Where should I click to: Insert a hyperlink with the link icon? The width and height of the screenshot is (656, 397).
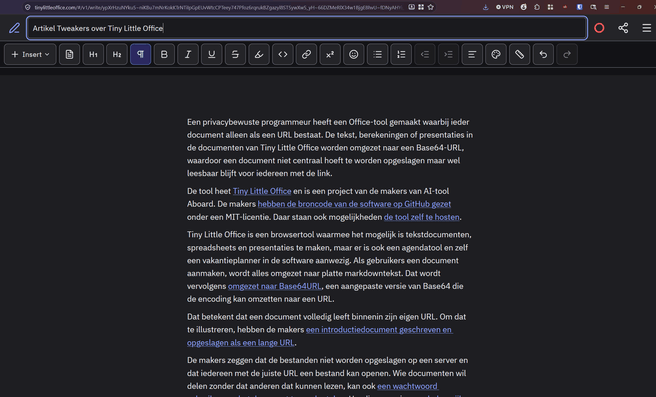point(306,54)
